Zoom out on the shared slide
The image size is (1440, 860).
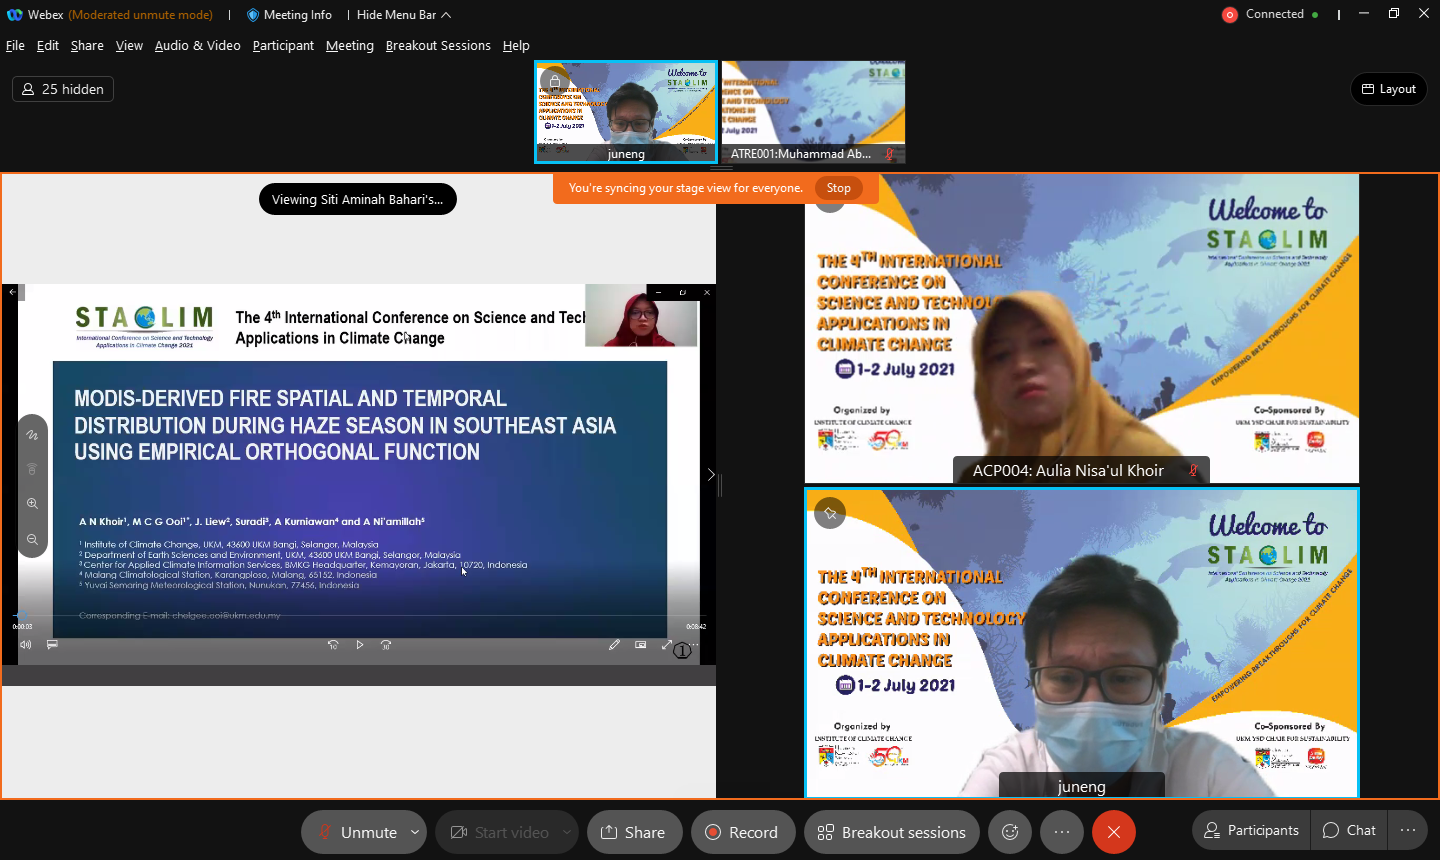[x=32, y=540]
